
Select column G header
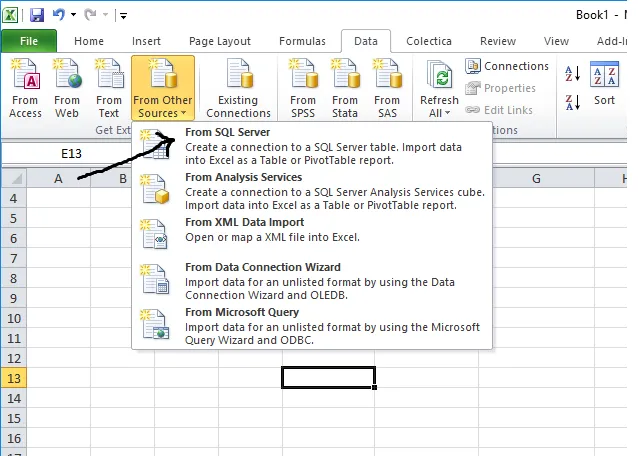[536, 178]
